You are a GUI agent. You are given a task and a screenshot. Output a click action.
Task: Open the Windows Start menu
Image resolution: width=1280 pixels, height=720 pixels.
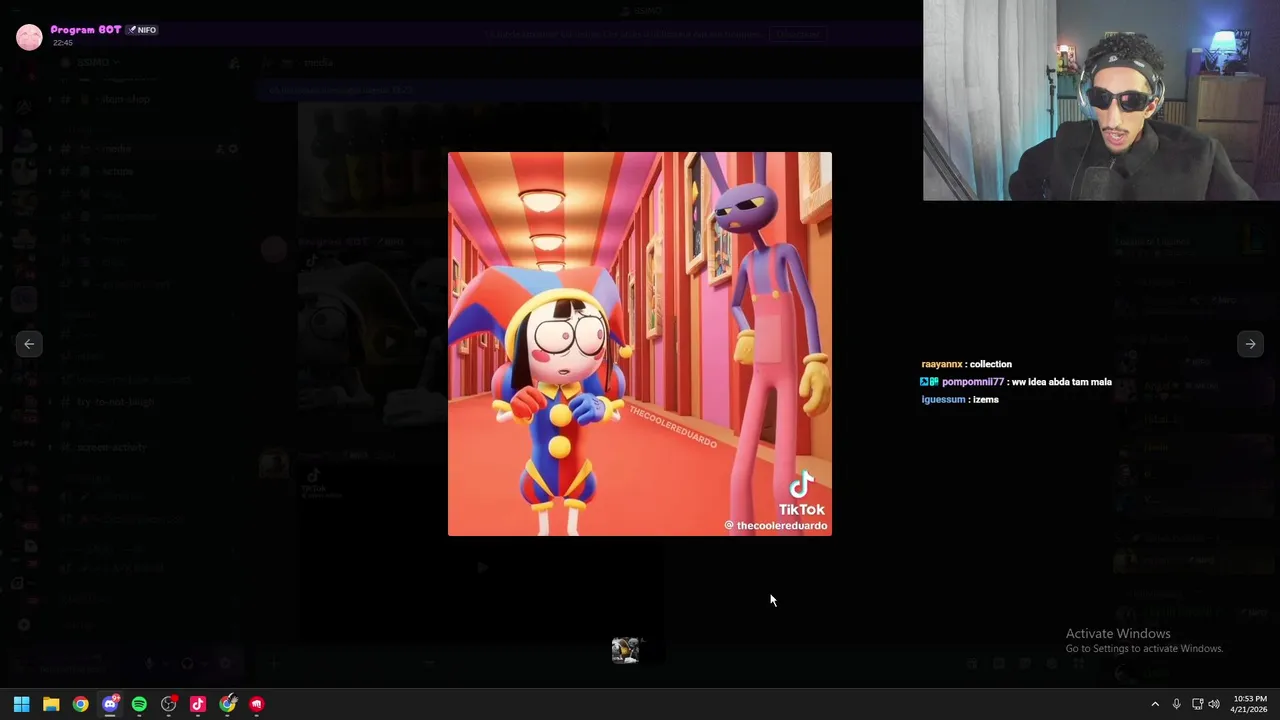[22, 704]
